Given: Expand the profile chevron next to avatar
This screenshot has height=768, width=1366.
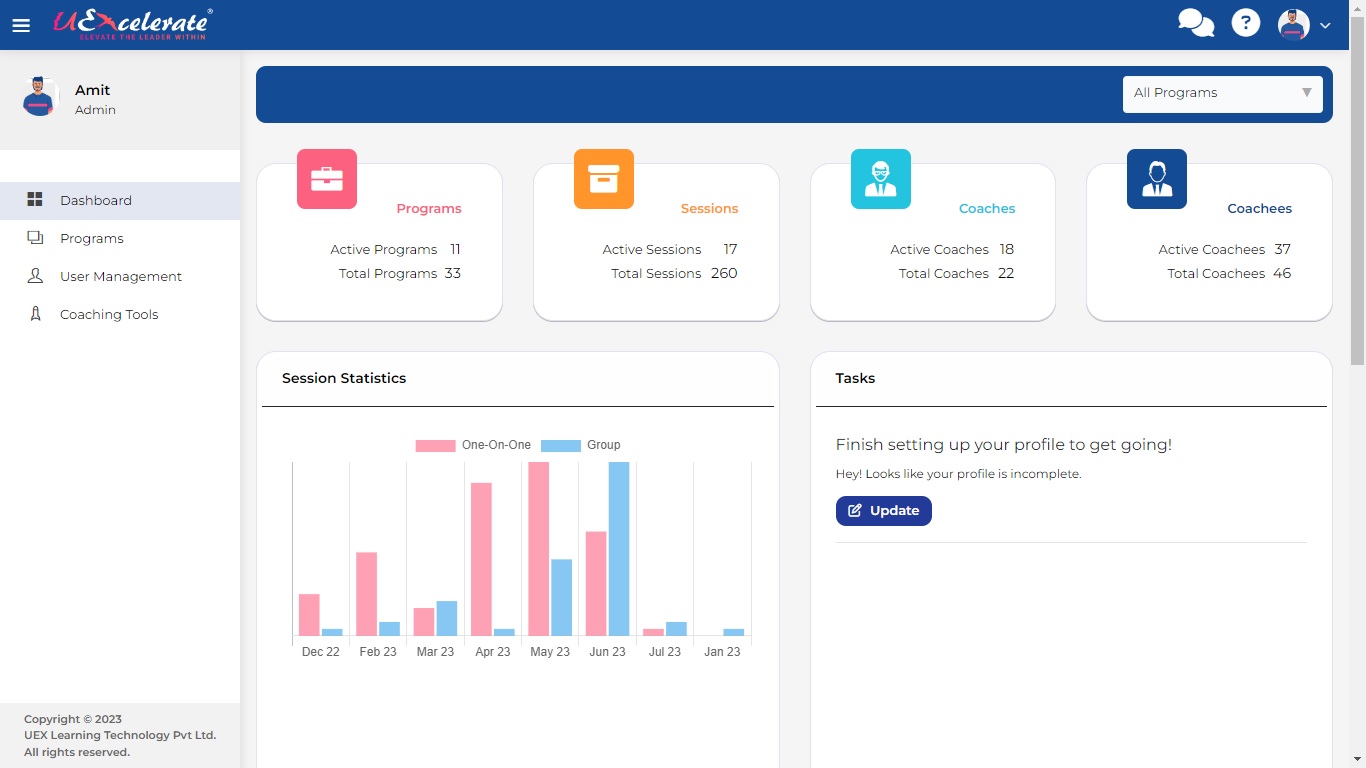Looking at the screenshot, I should click(x=1327, y=25).
